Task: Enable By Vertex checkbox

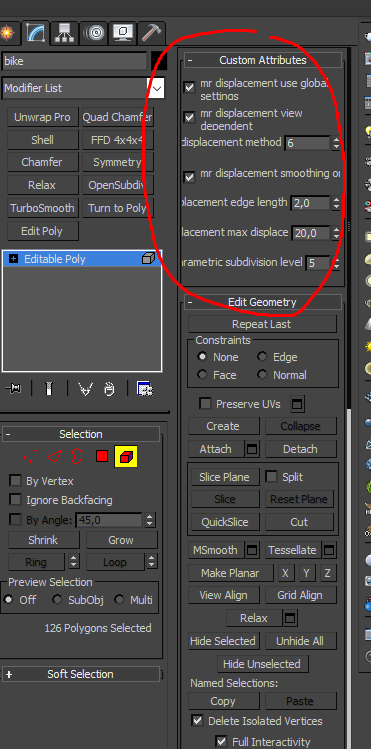Action: coord(16,481)
